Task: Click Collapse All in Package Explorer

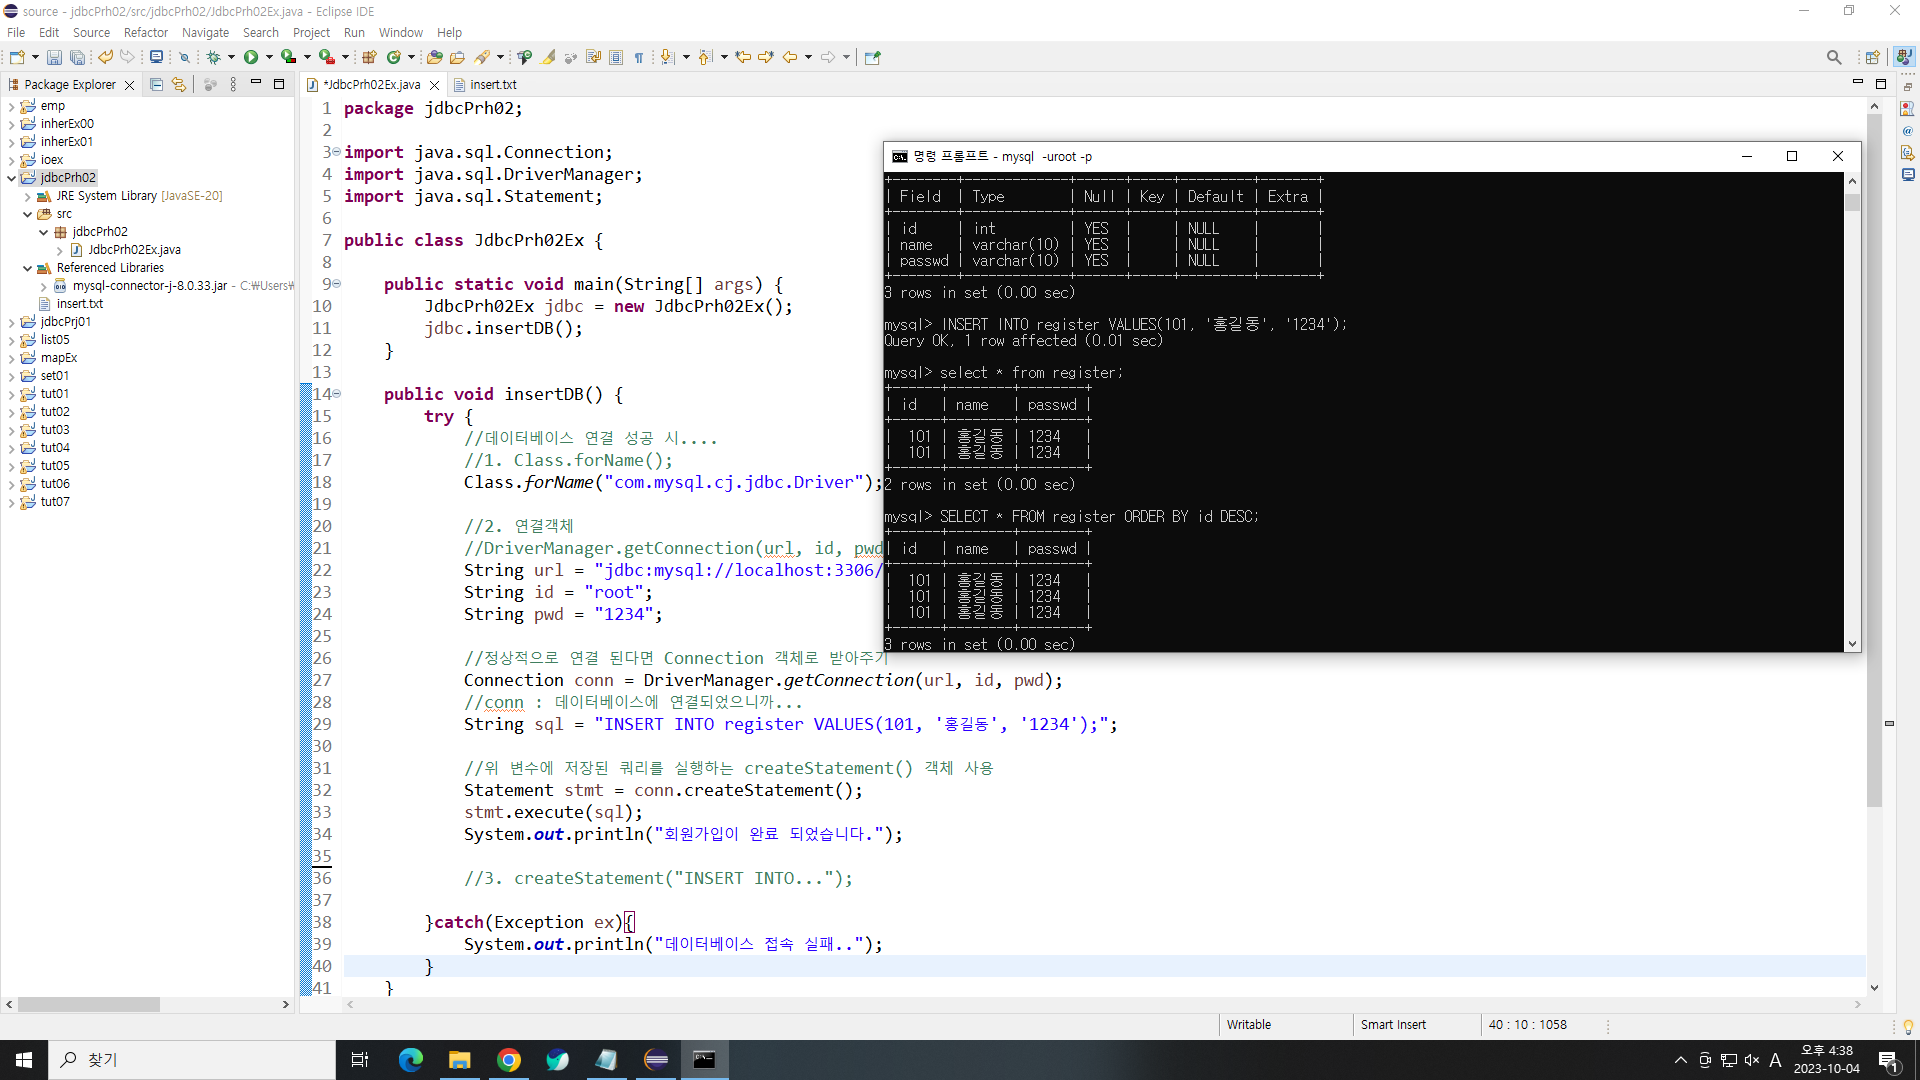Action: [x=156, y=85]
